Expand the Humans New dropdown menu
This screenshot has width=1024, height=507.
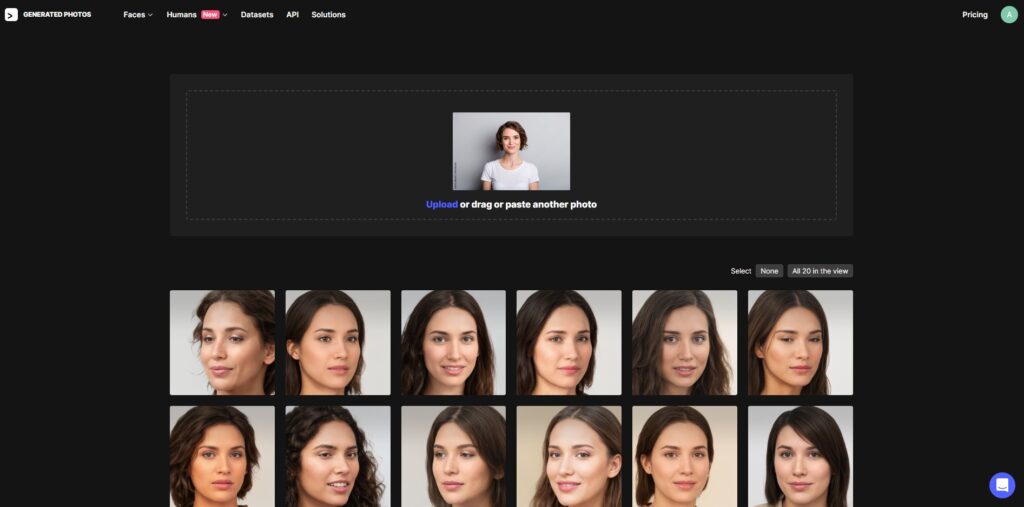pyautogui.click(x=197, y=14)
